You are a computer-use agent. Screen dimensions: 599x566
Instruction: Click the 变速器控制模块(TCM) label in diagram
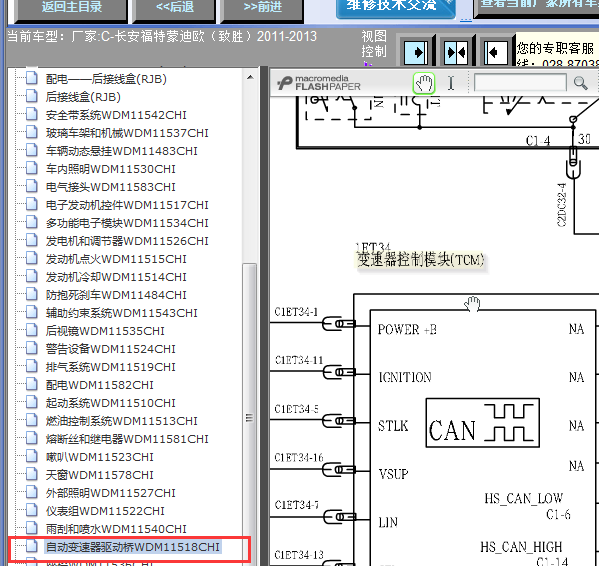click(x=421, y=260)
